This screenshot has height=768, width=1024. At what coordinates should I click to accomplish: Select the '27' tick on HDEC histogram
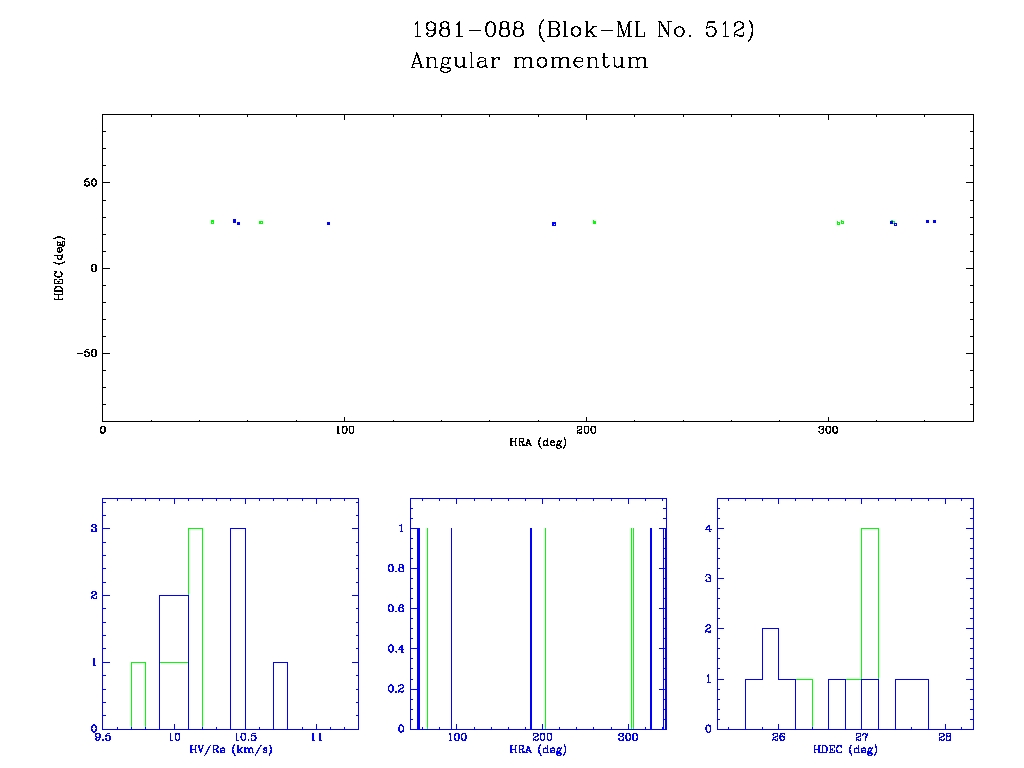(862, 737)
